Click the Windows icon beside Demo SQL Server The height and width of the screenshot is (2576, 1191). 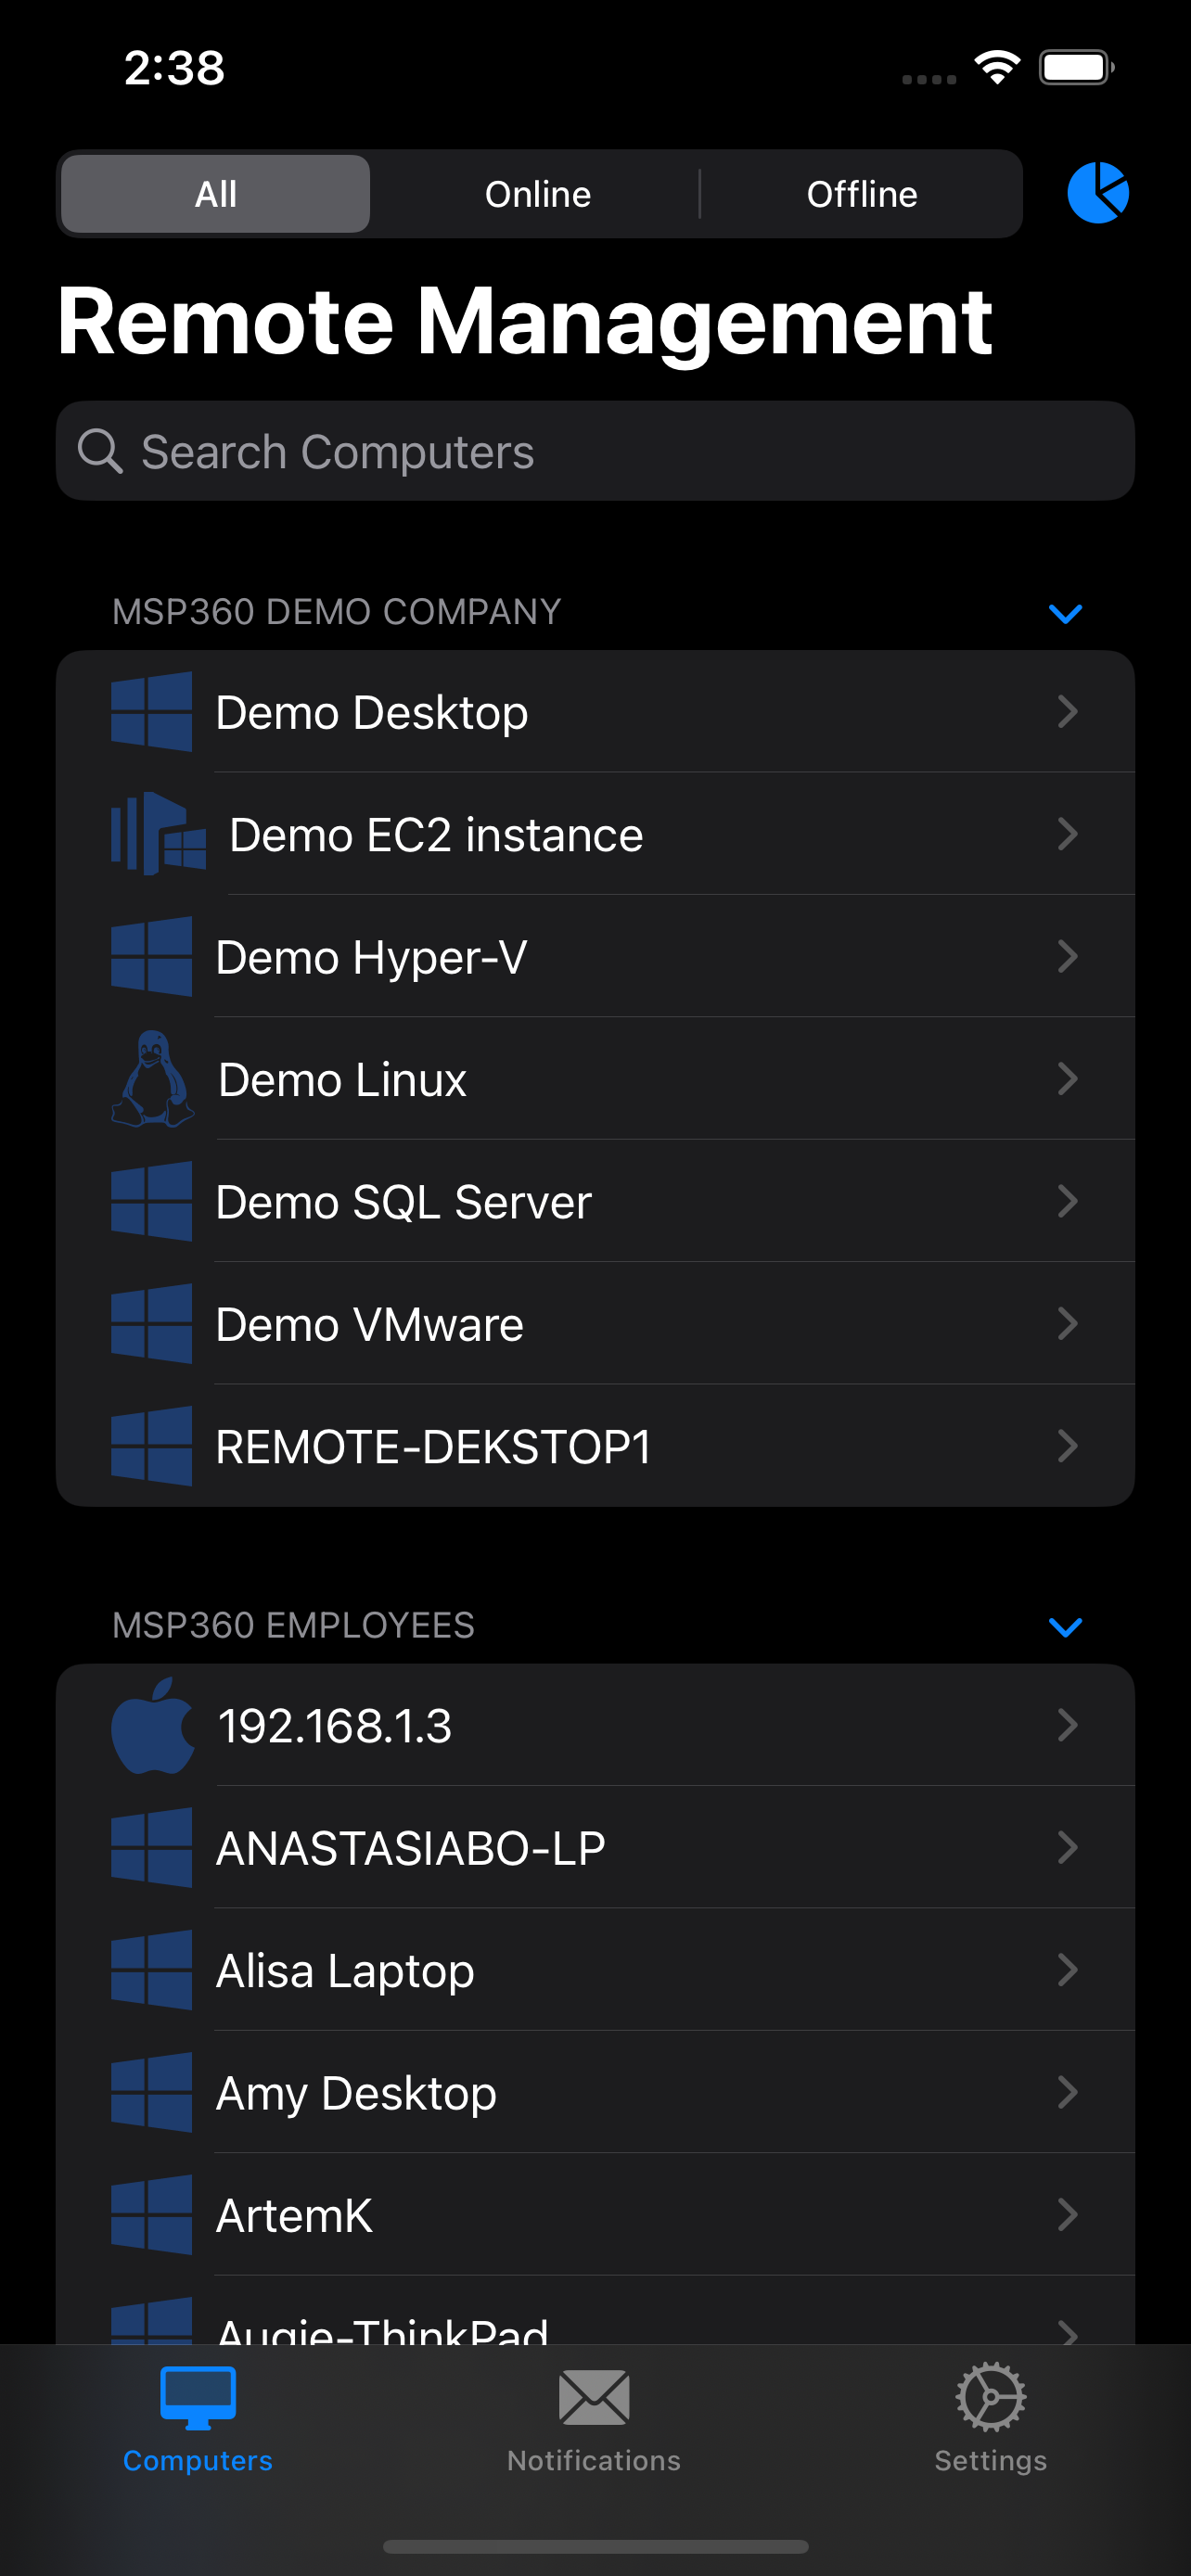coord(151,1202)
